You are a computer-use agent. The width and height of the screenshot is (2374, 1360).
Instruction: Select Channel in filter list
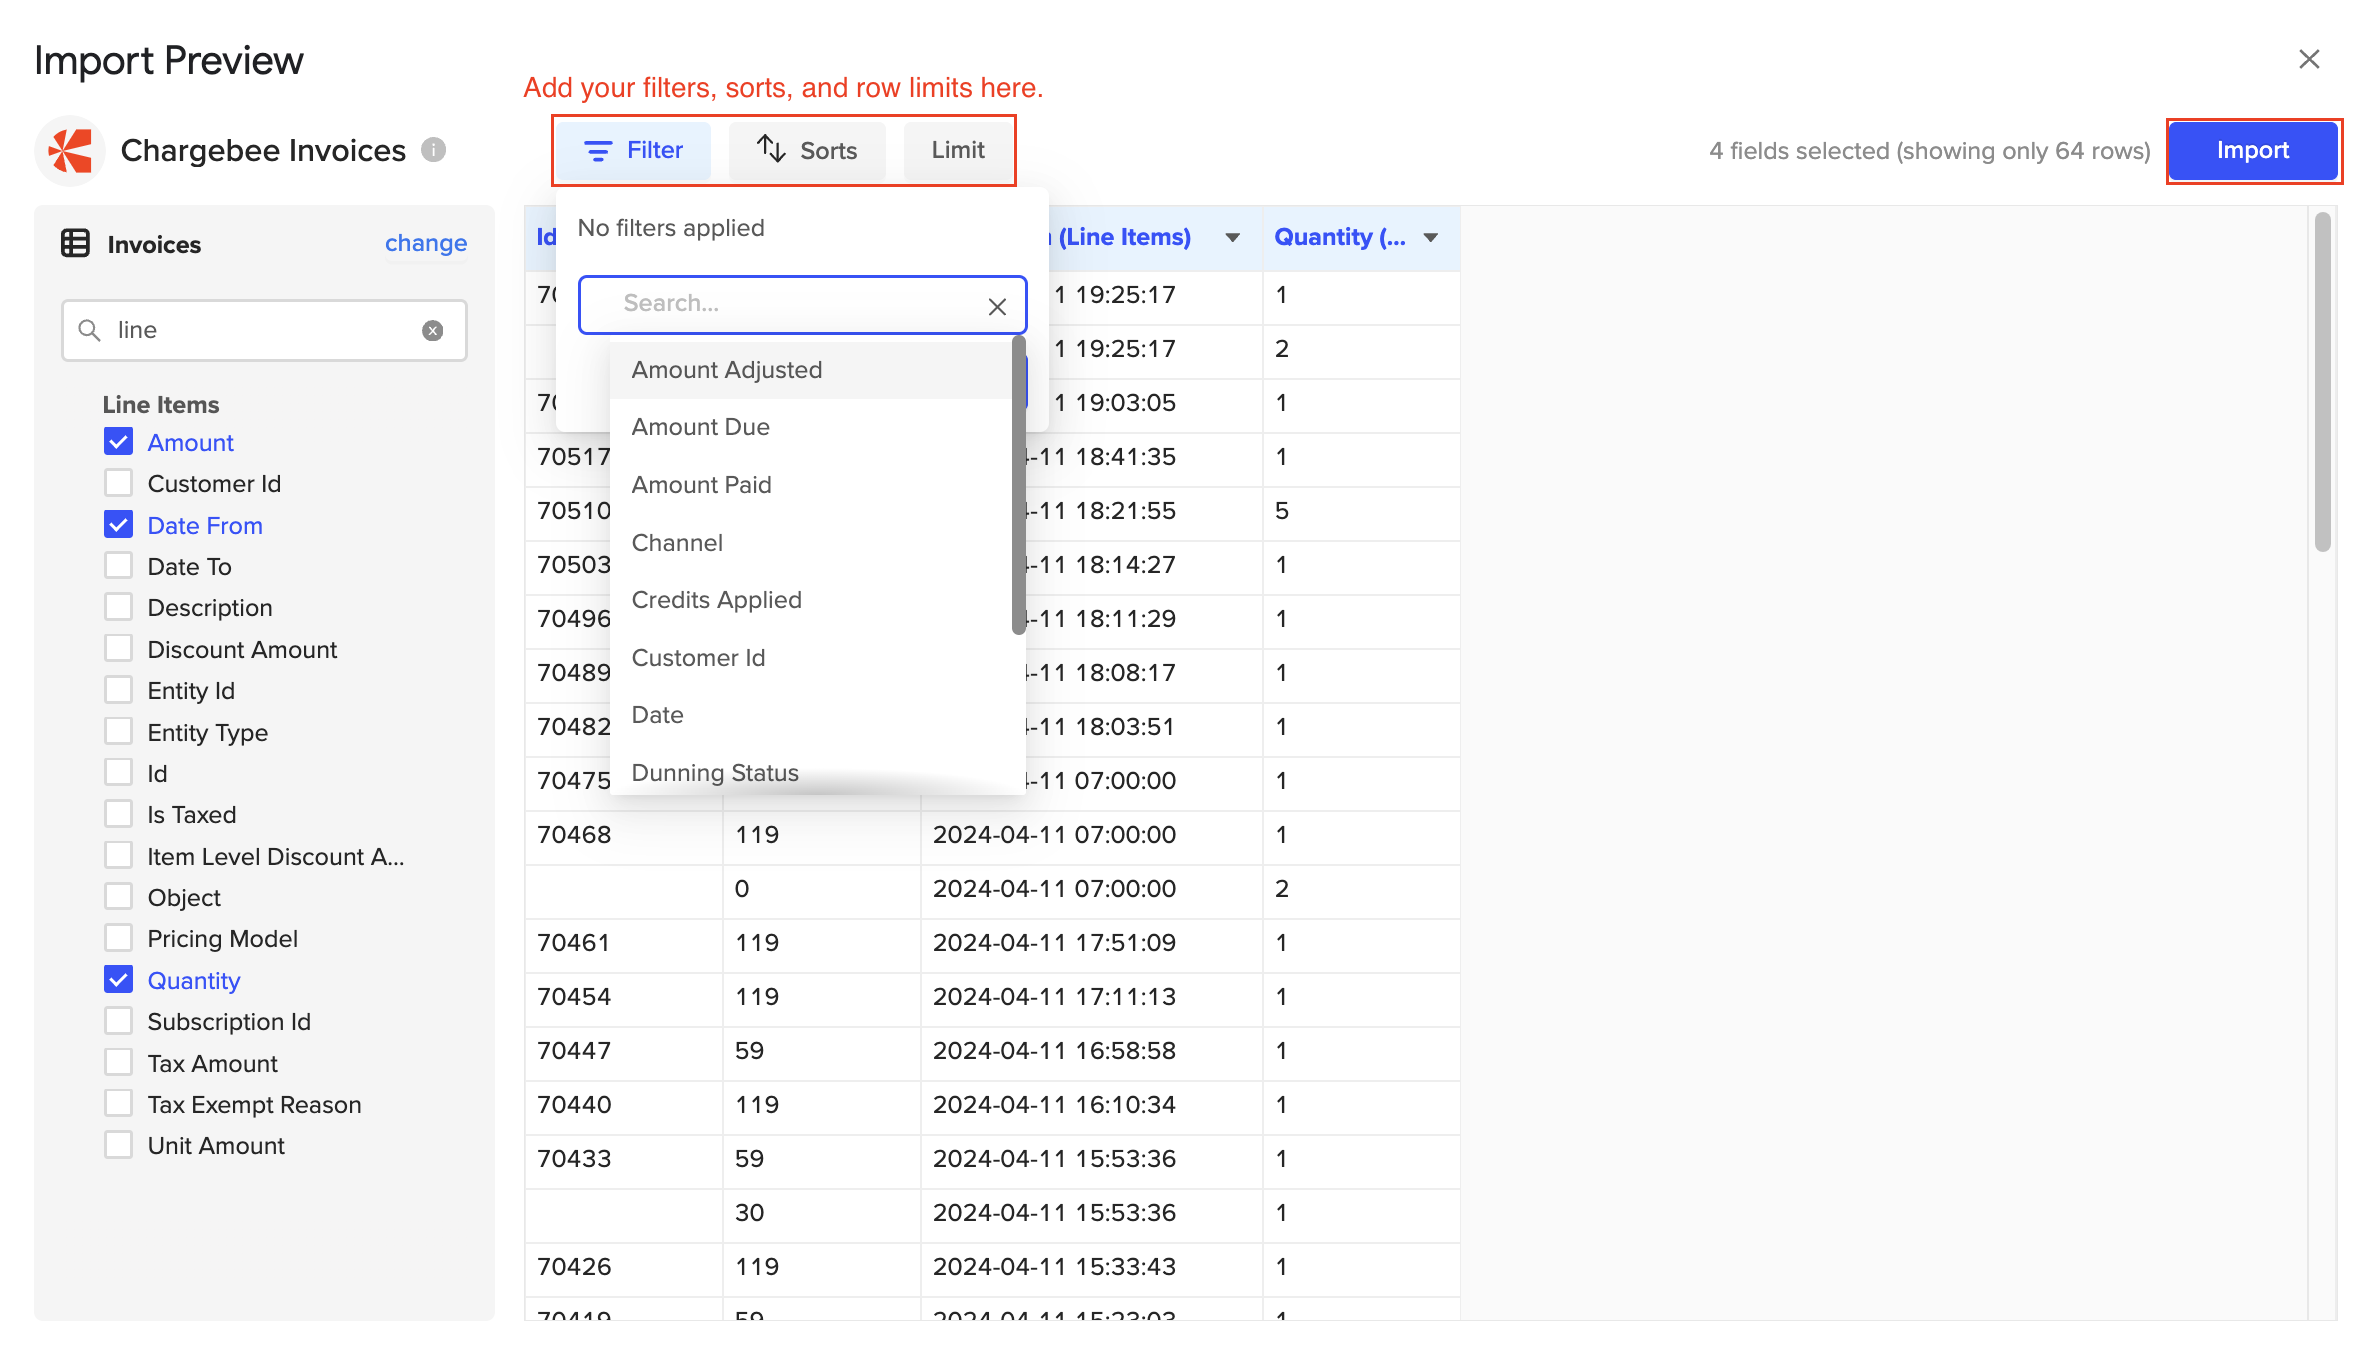[x=811, y=543]
